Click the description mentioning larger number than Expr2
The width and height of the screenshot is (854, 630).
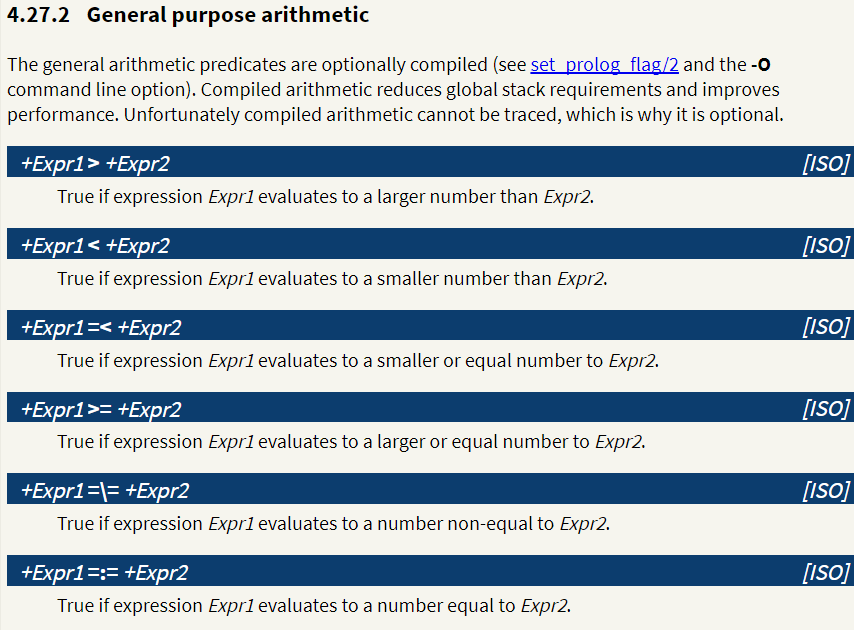[326, 197]
